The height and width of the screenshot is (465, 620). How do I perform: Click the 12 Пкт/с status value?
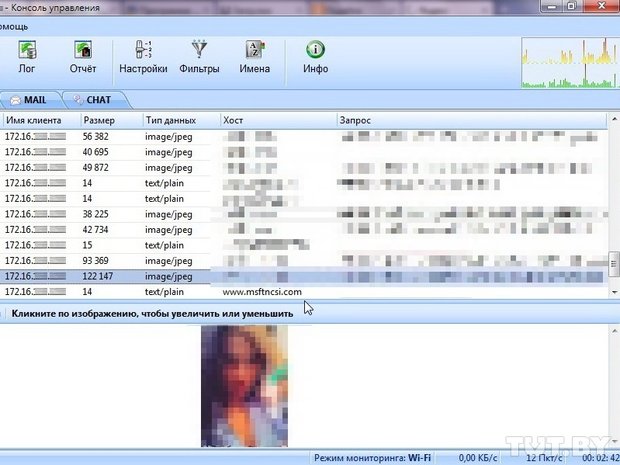click(544, 458)
